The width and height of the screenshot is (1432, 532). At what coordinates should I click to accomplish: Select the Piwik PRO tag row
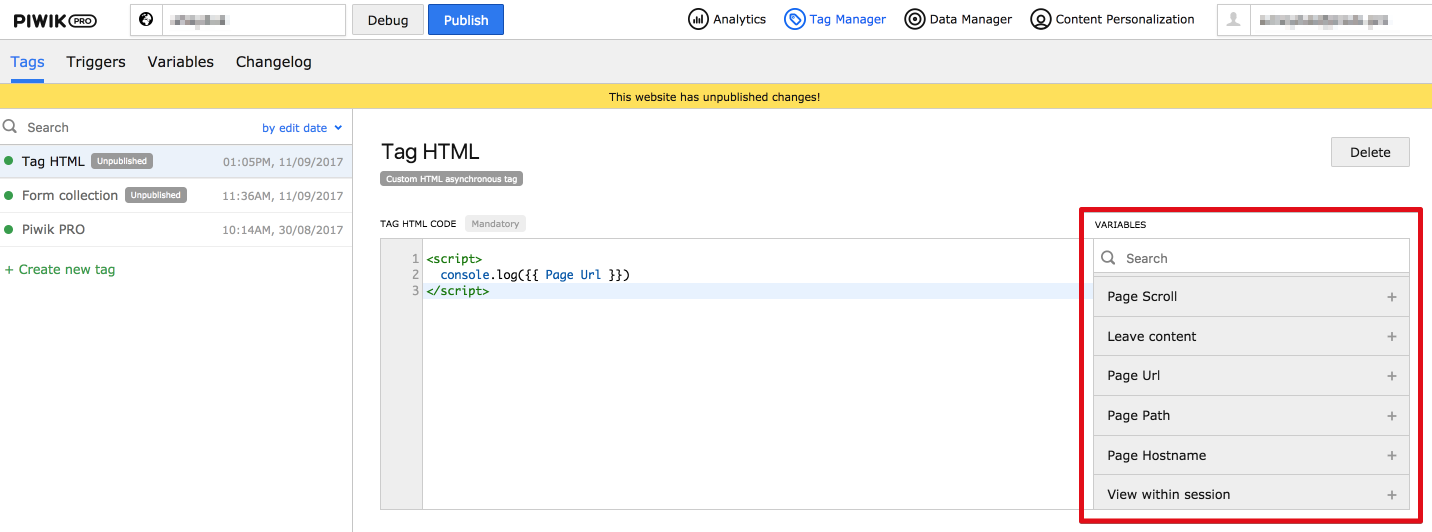[176, 229]
